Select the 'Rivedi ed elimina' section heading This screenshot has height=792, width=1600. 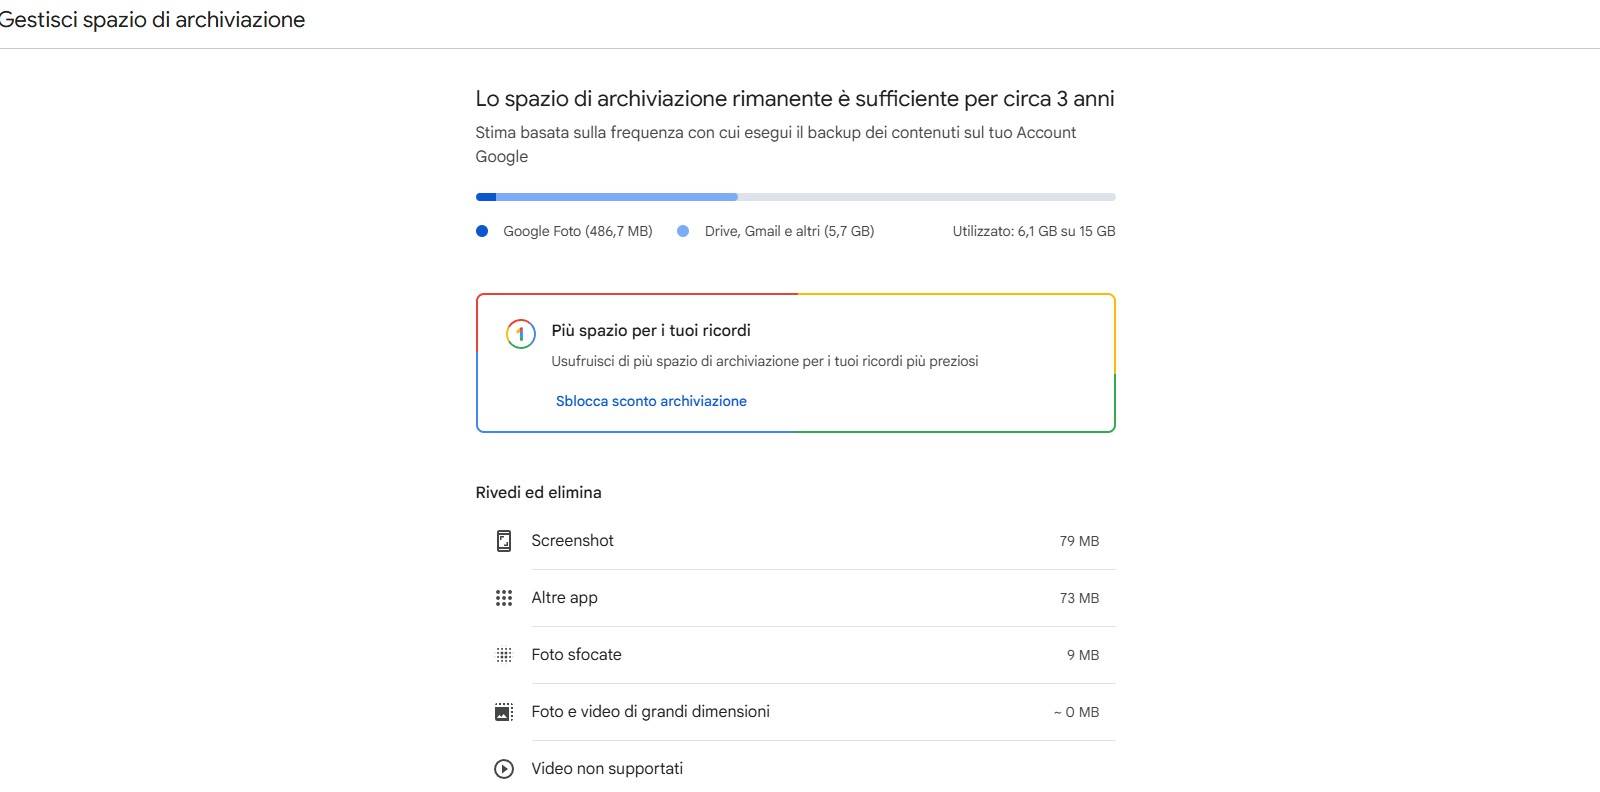[537, 492]
